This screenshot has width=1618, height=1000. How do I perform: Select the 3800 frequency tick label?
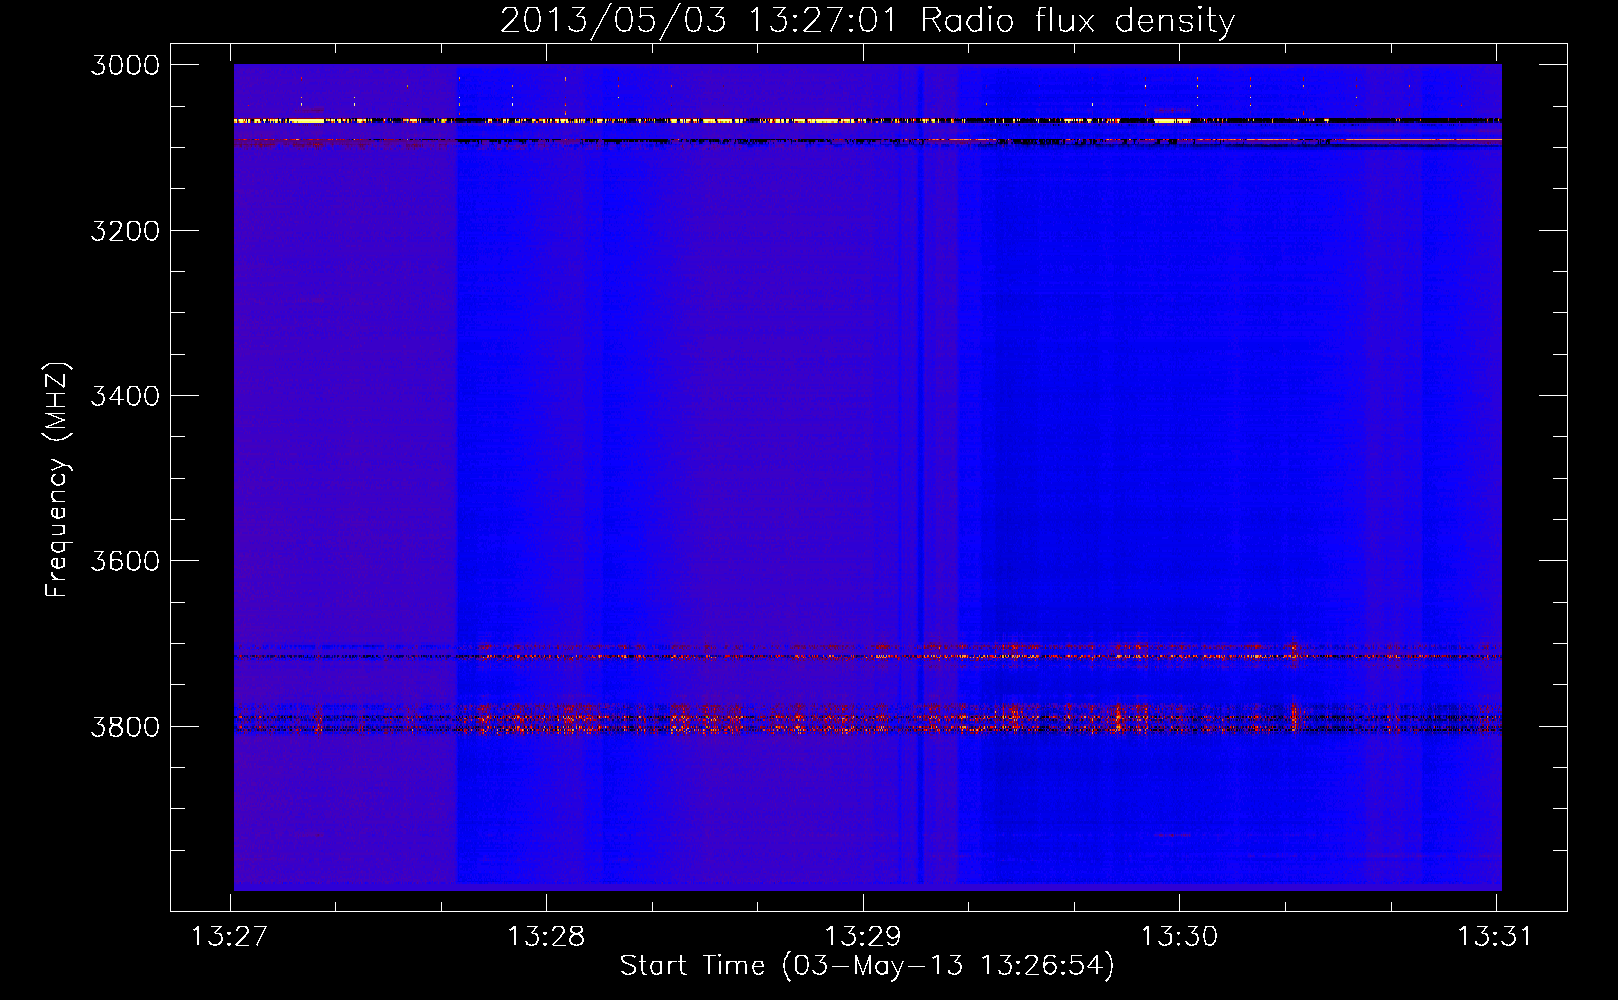[125, 726]
